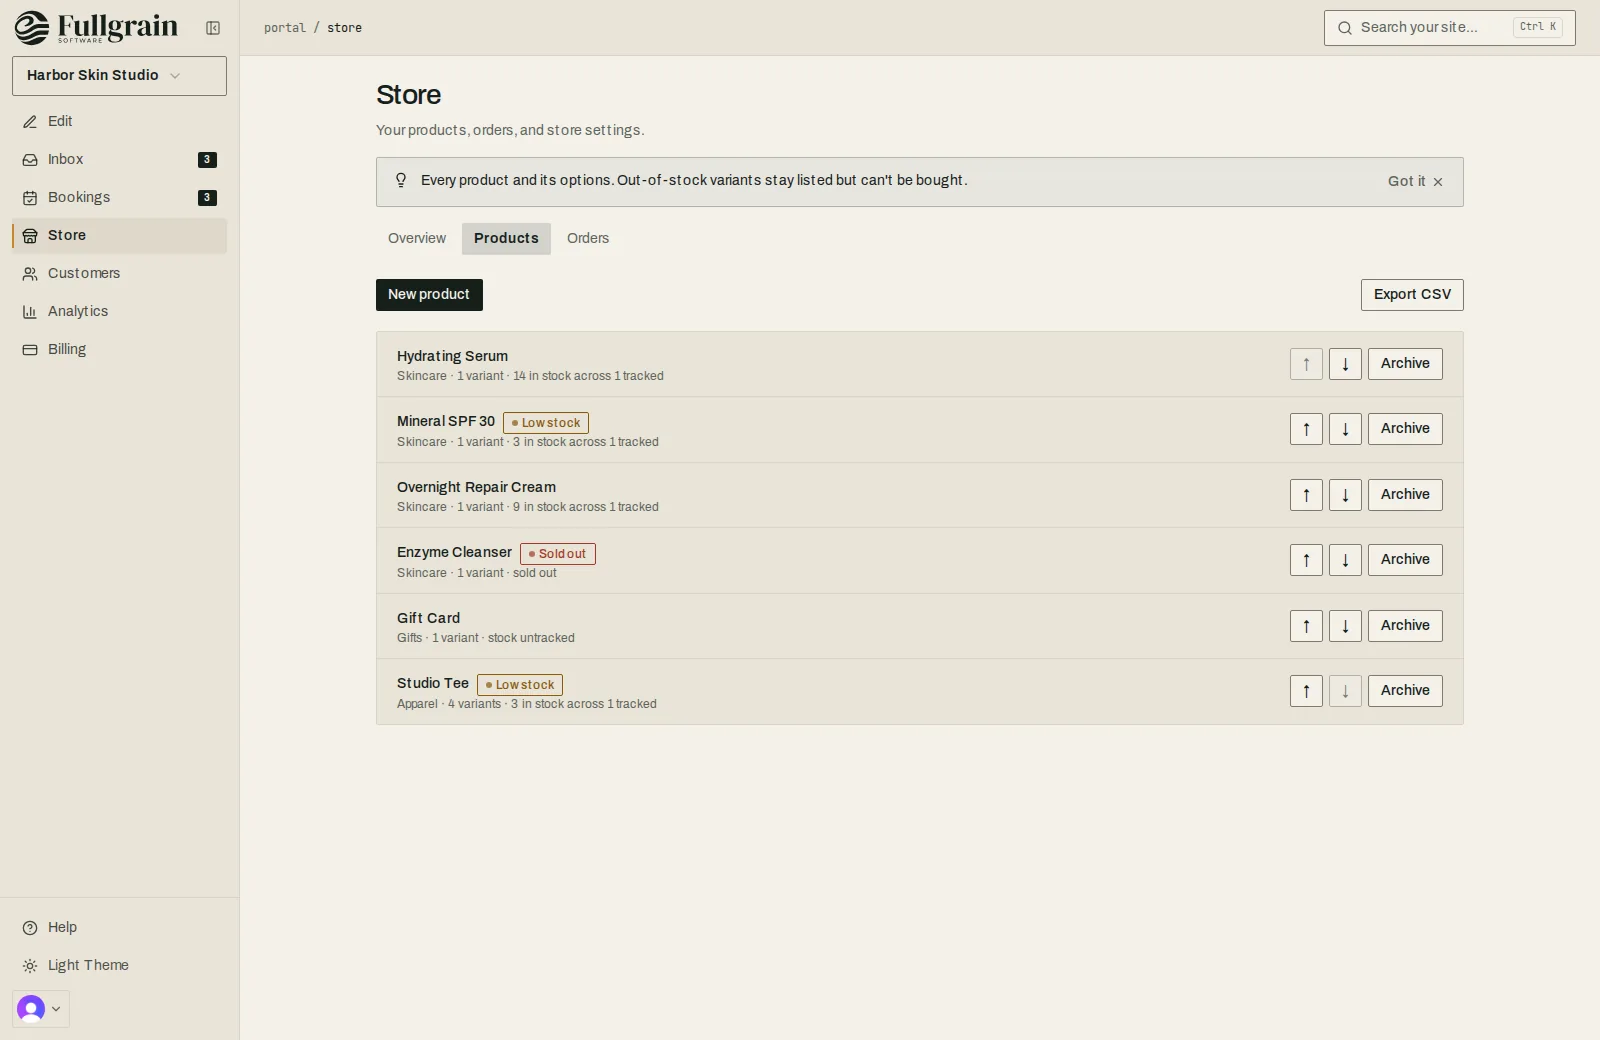Open Help in the sidebar

[x=119, y=927]
